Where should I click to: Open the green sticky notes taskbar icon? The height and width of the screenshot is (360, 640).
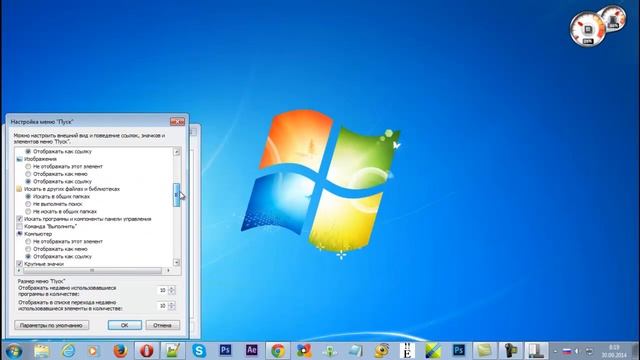coord(484,351)
